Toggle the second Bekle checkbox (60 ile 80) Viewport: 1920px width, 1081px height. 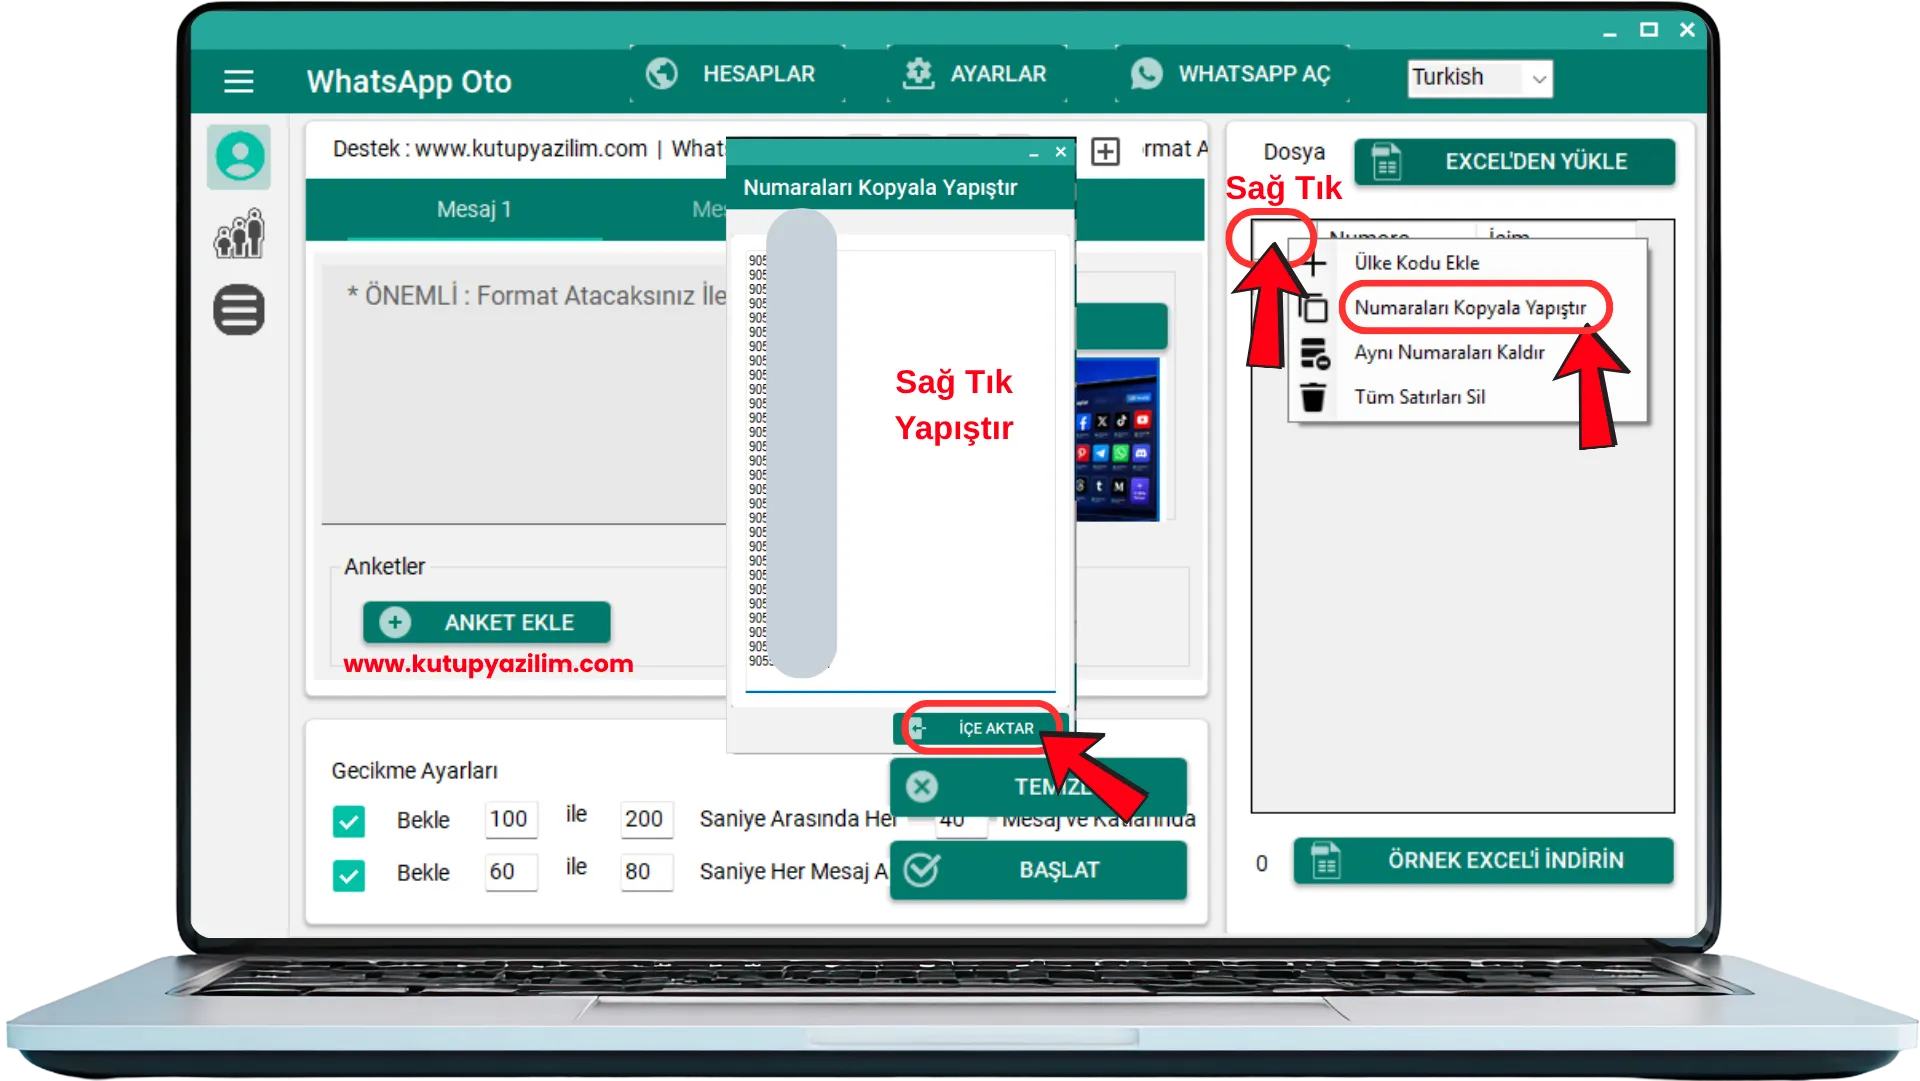(349, 875)
